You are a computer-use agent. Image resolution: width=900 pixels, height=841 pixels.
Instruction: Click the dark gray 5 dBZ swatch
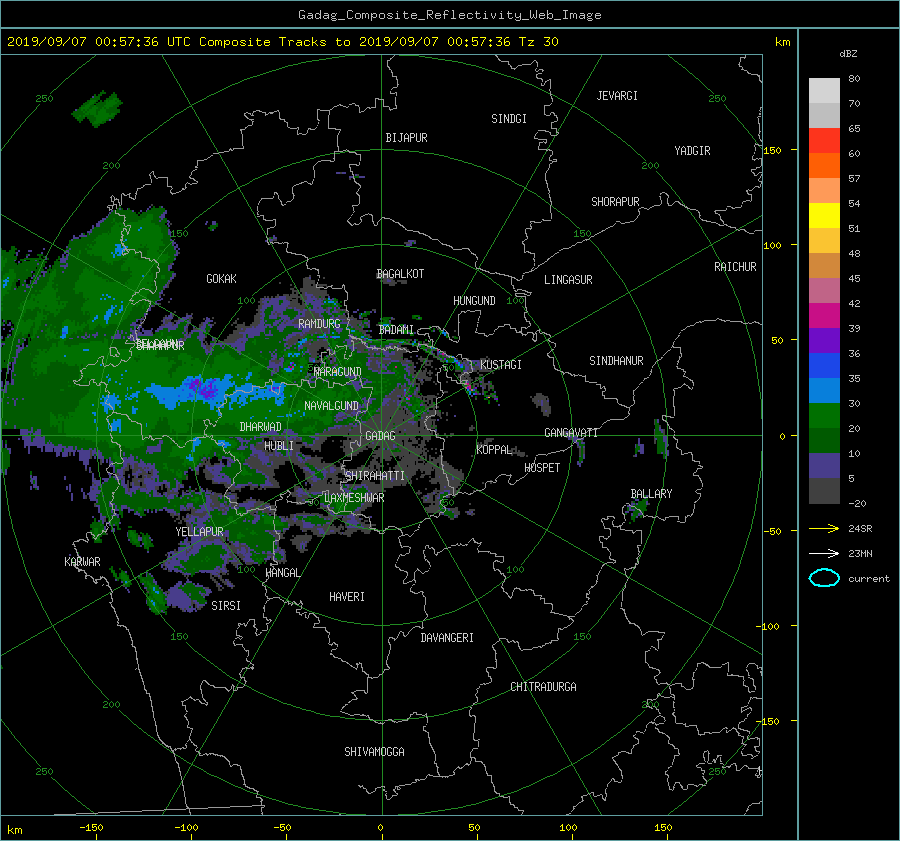coord(824,490)
